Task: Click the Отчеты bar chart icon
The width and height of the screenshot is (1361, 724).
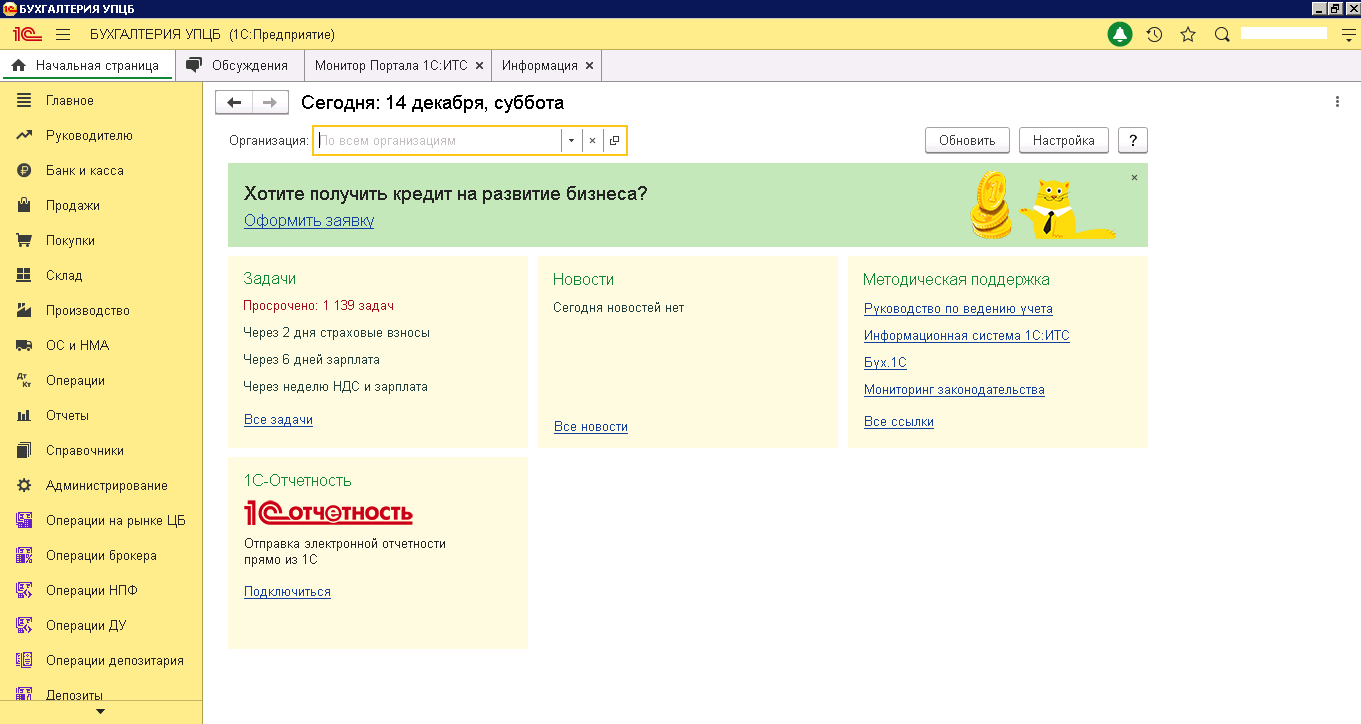Action: click(24, 415)
